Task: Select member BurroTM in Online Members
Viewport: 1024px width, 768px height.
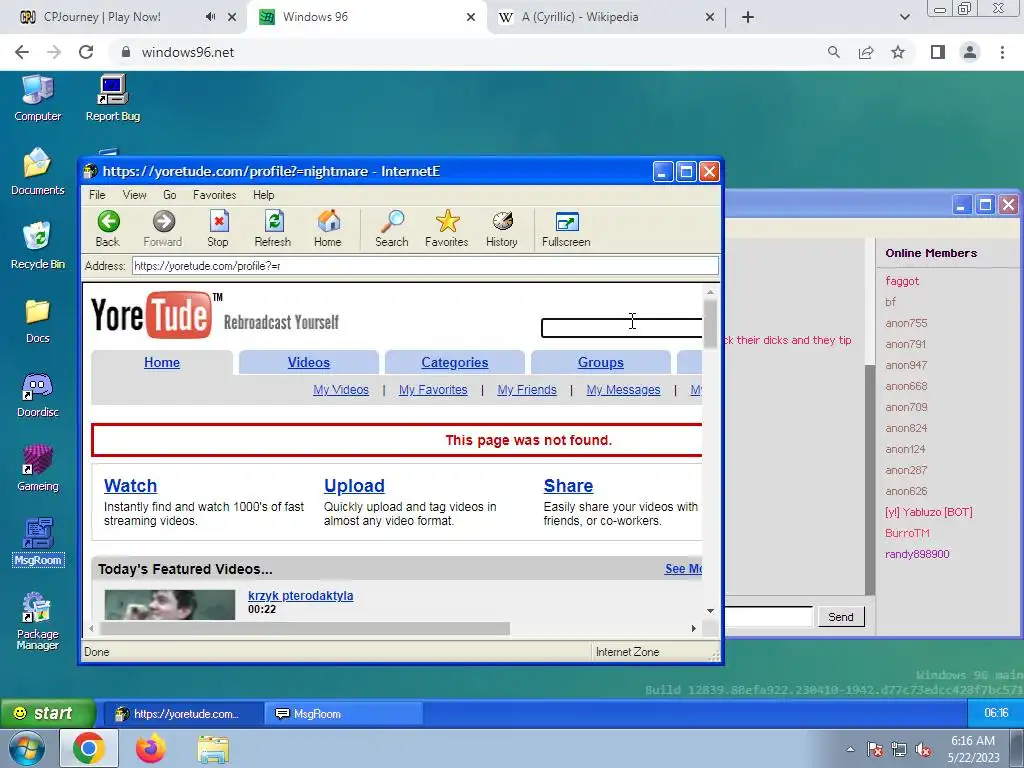Action: (x=907, y=533)
